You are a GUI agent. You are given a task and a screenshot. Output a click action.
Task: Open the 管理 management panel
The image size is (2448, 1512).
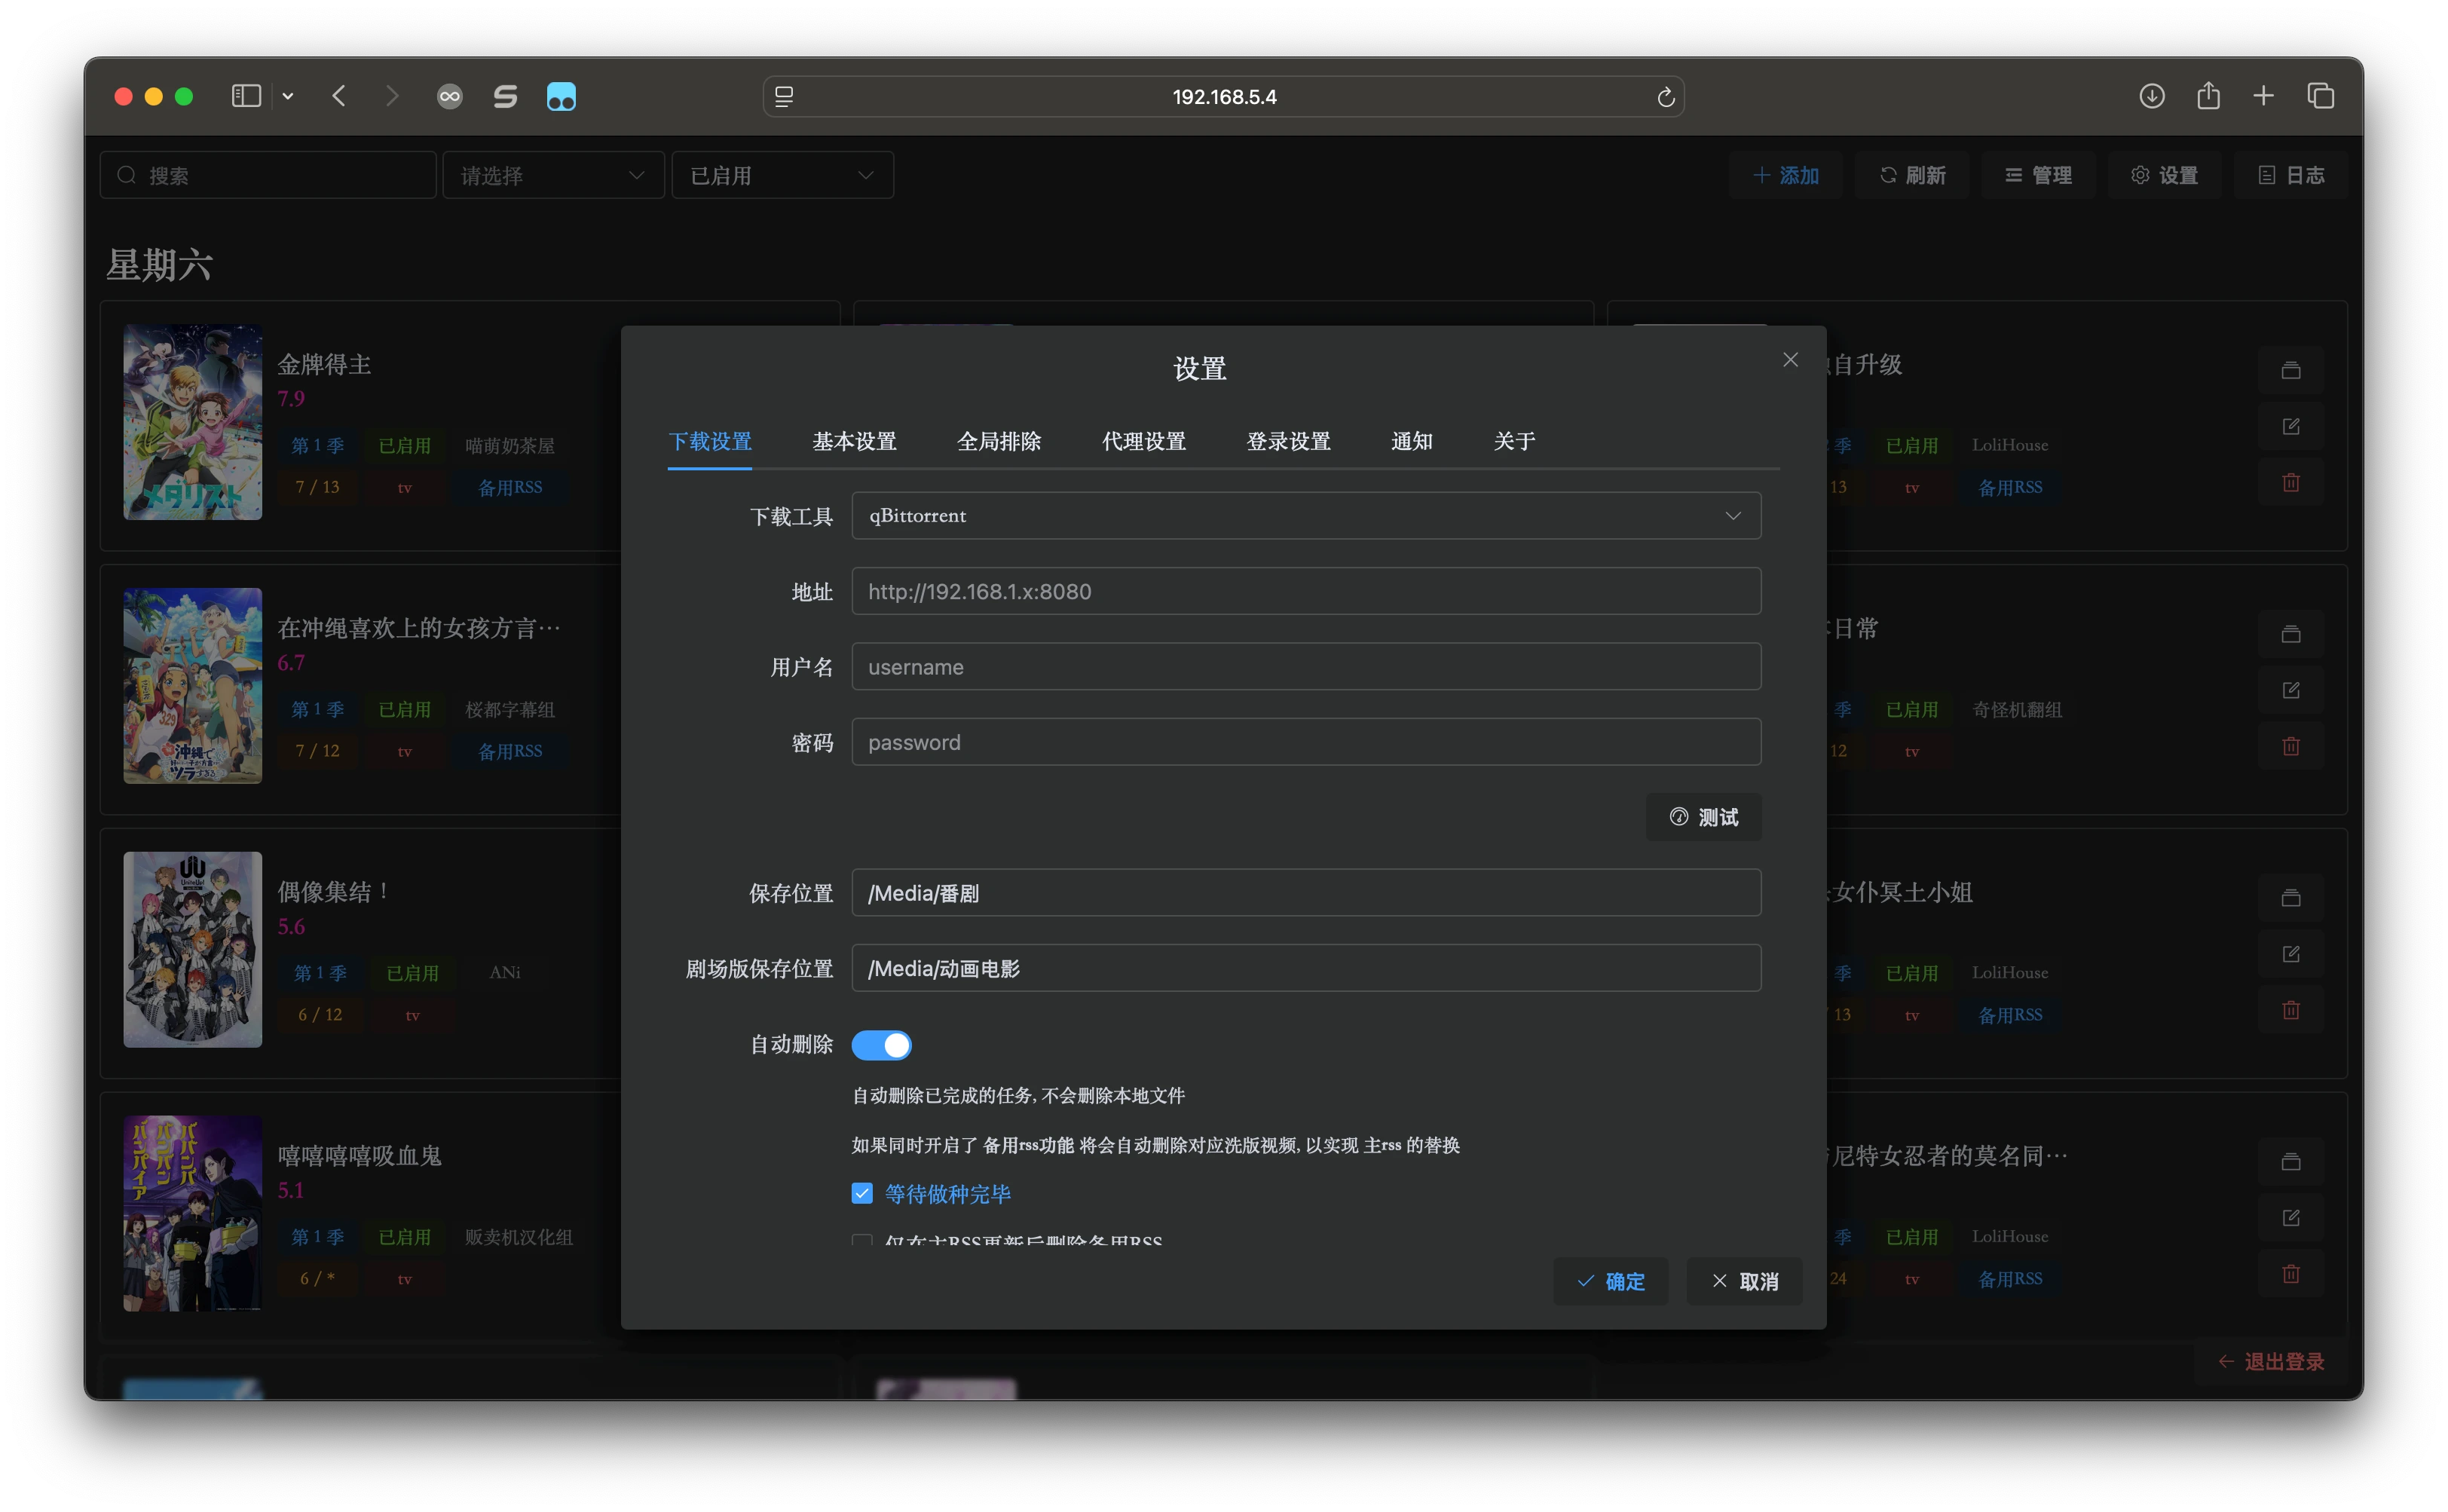tap(2038, 175)
